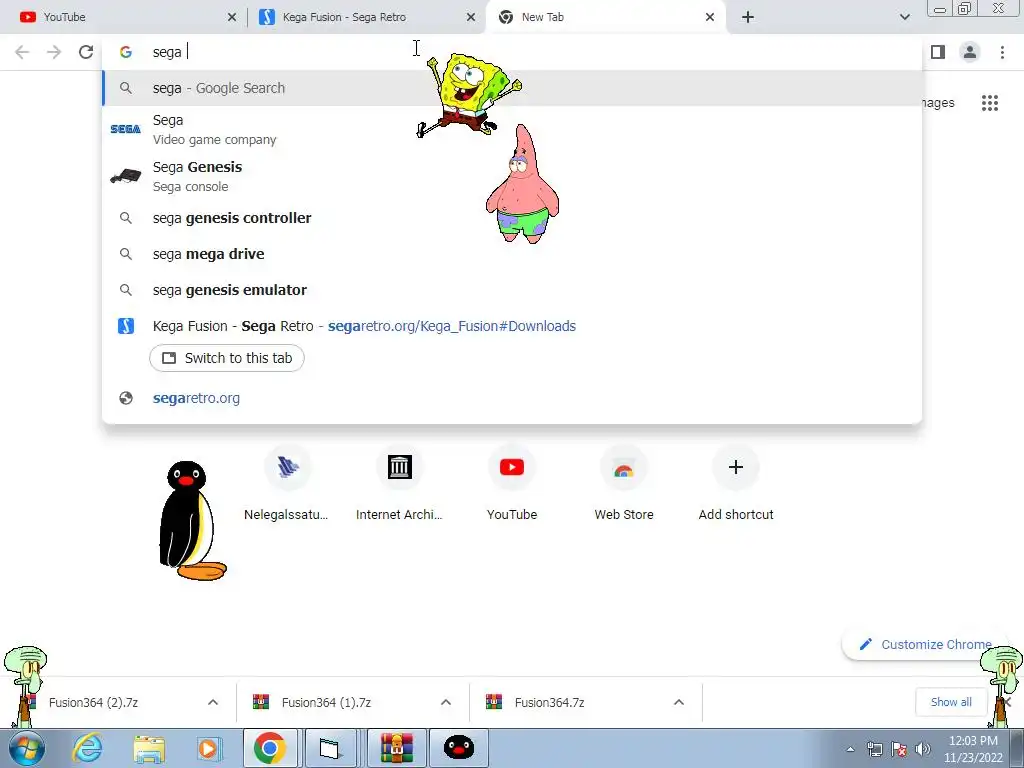Open the WinRAR taskbar icon
This screenshot has height=768, width=1024.
[x=397, y=748]
